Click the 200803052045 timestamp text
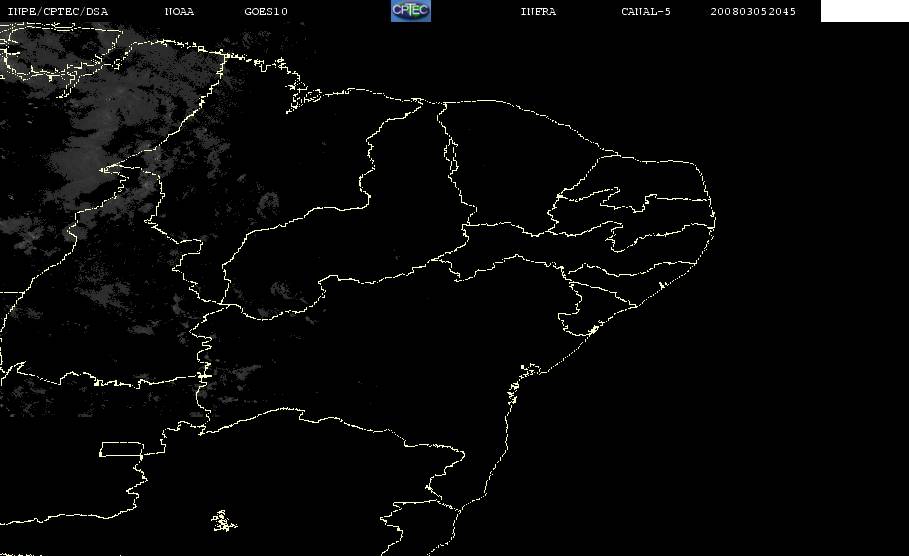This screenshot has width=909, height=556. point(753,12)
